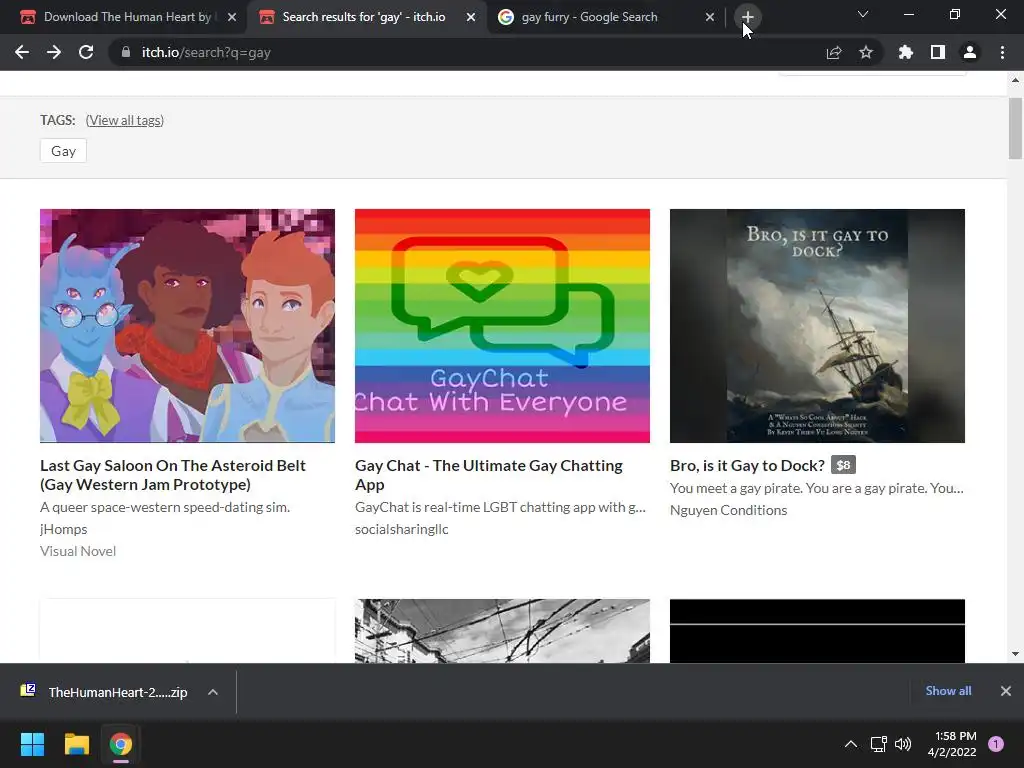
Task: Open a new tab with plus button
Action: (x=747, y=17)
